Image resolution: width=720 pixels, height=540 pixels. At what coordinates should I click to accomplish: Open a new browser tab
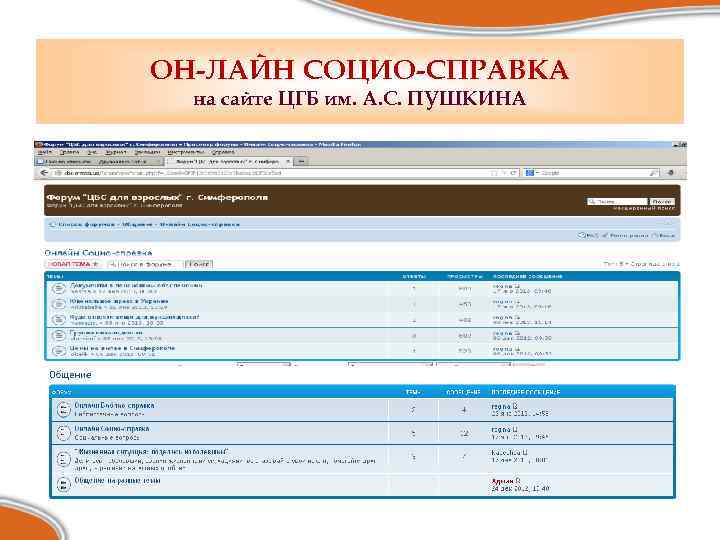[x=301, y=162]
